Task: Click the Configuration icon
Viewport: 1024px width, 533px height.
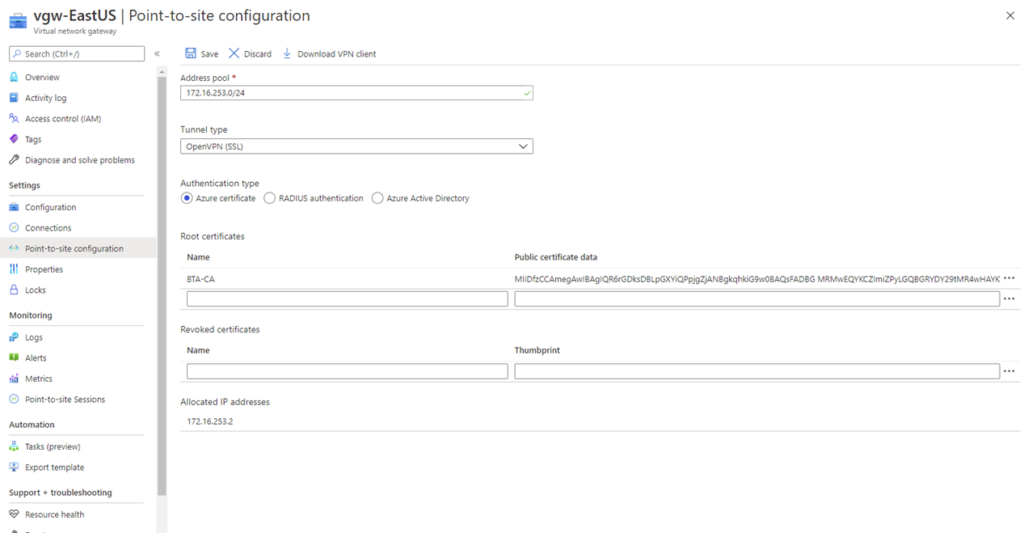Action: (14, 207)
